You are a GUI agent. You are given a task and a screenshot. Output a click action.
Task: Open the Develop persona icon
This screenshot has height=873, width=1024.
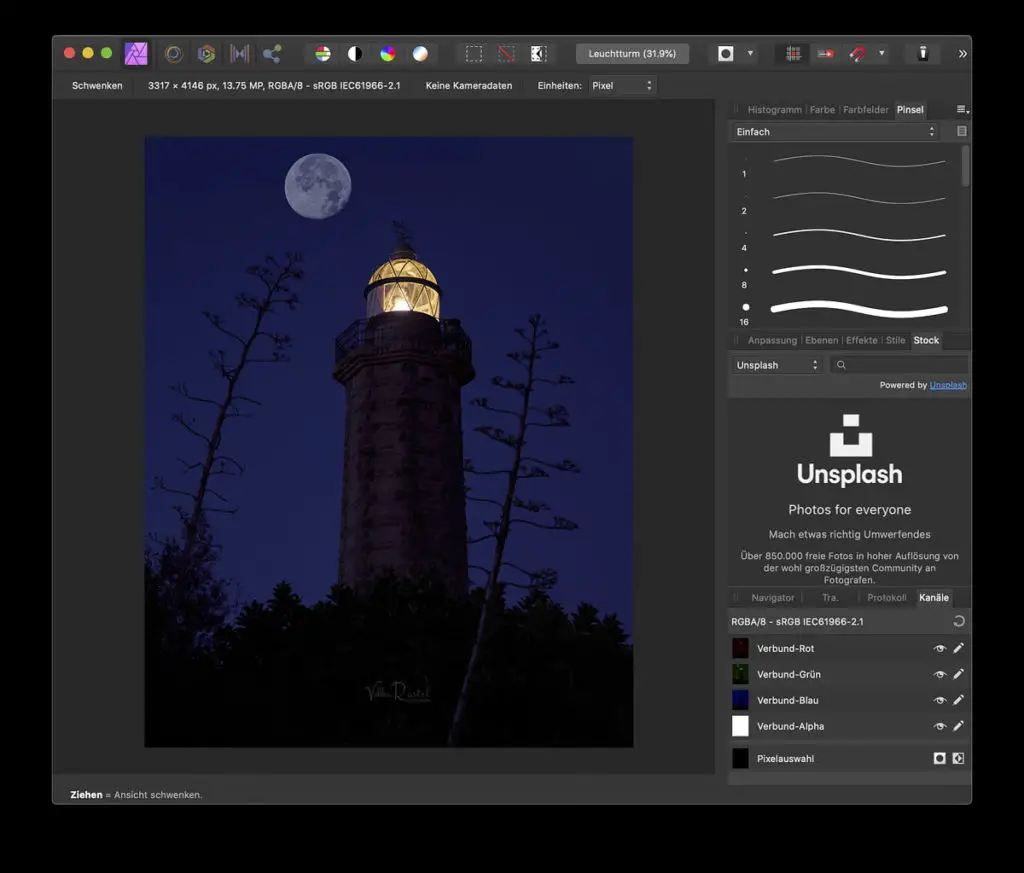(206, 54)
